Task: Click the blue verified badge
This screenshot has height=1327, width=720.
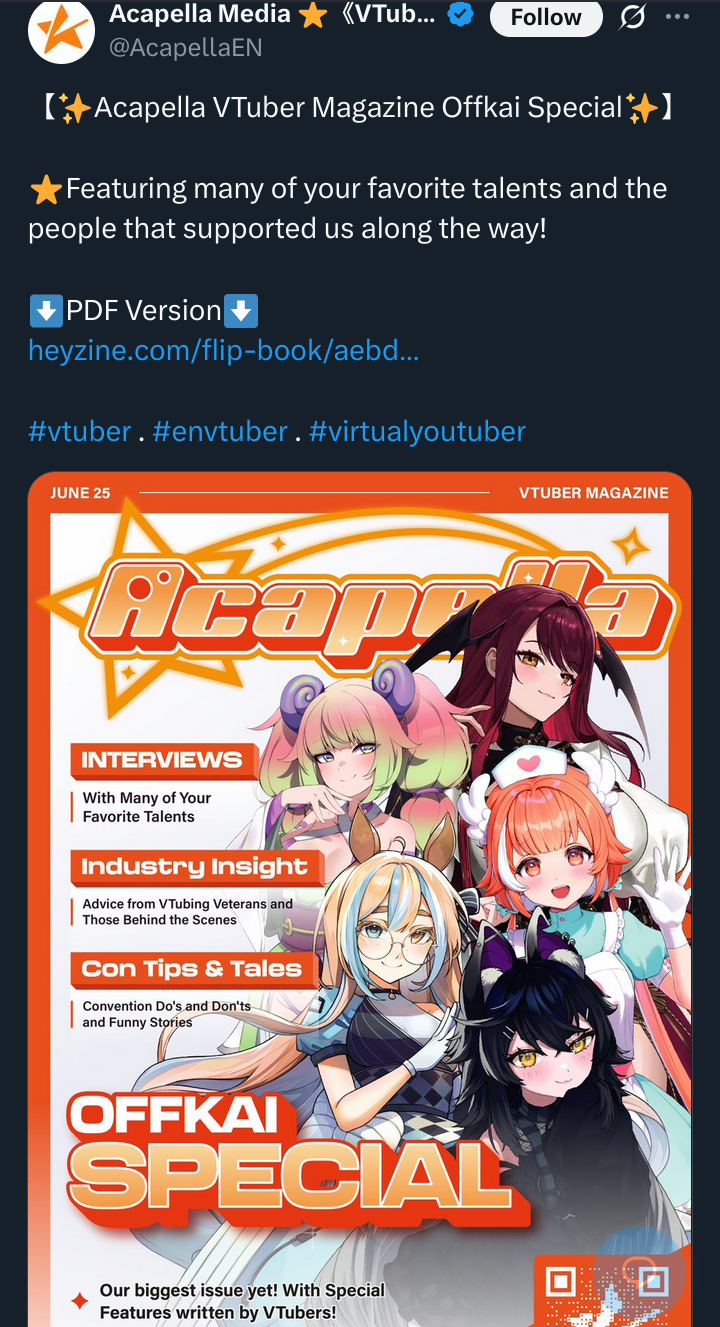Action: tap(460, 15)
